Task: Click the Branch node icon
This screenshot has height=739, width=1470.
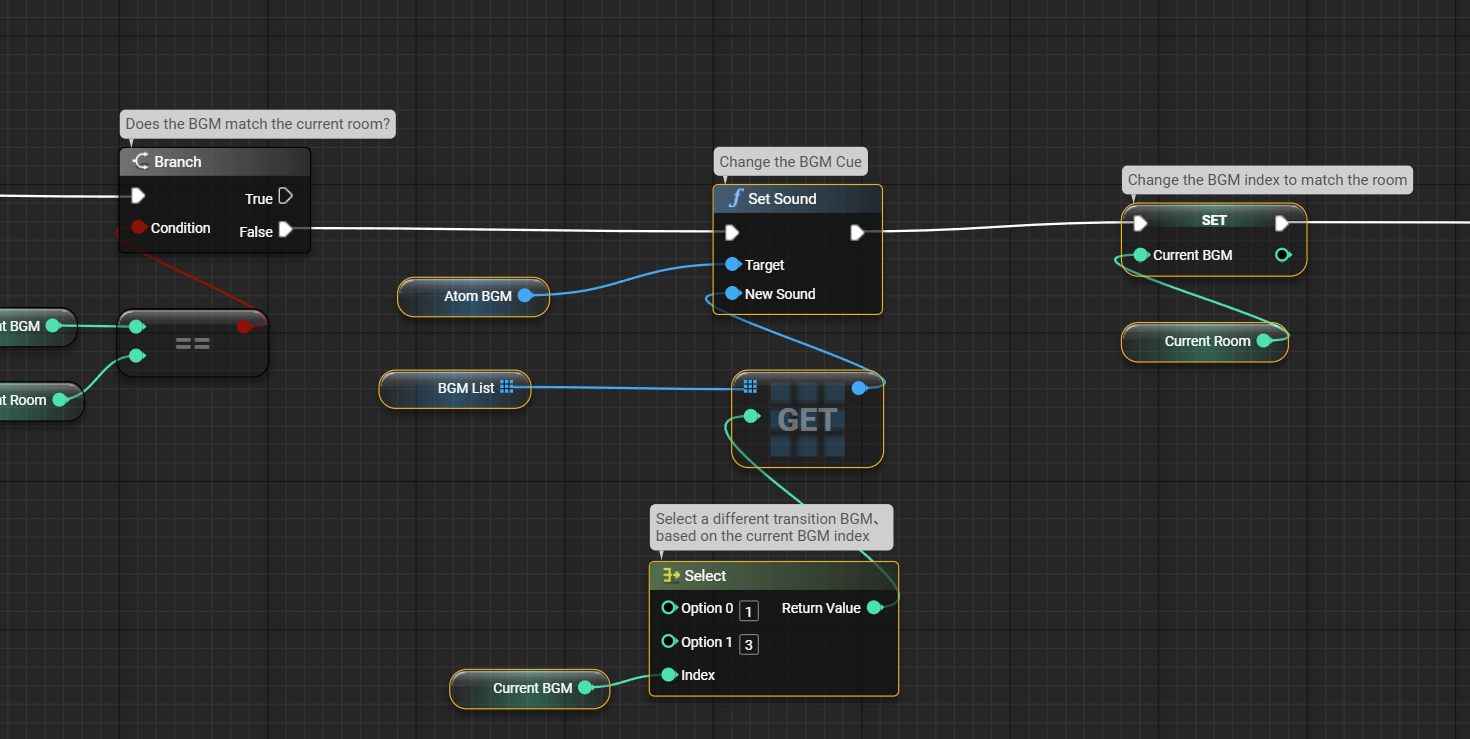Action: click(141, 162)
